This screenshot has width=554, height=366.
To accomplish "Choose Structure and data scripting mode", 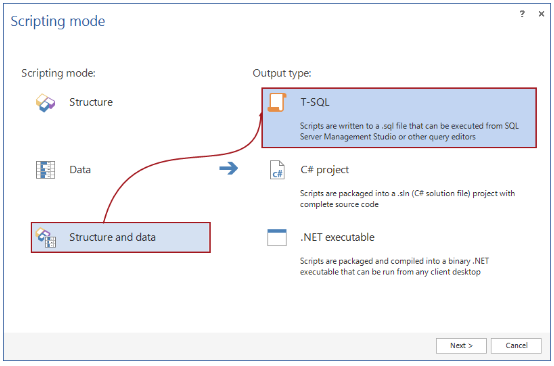I will (x=121, y=237).
